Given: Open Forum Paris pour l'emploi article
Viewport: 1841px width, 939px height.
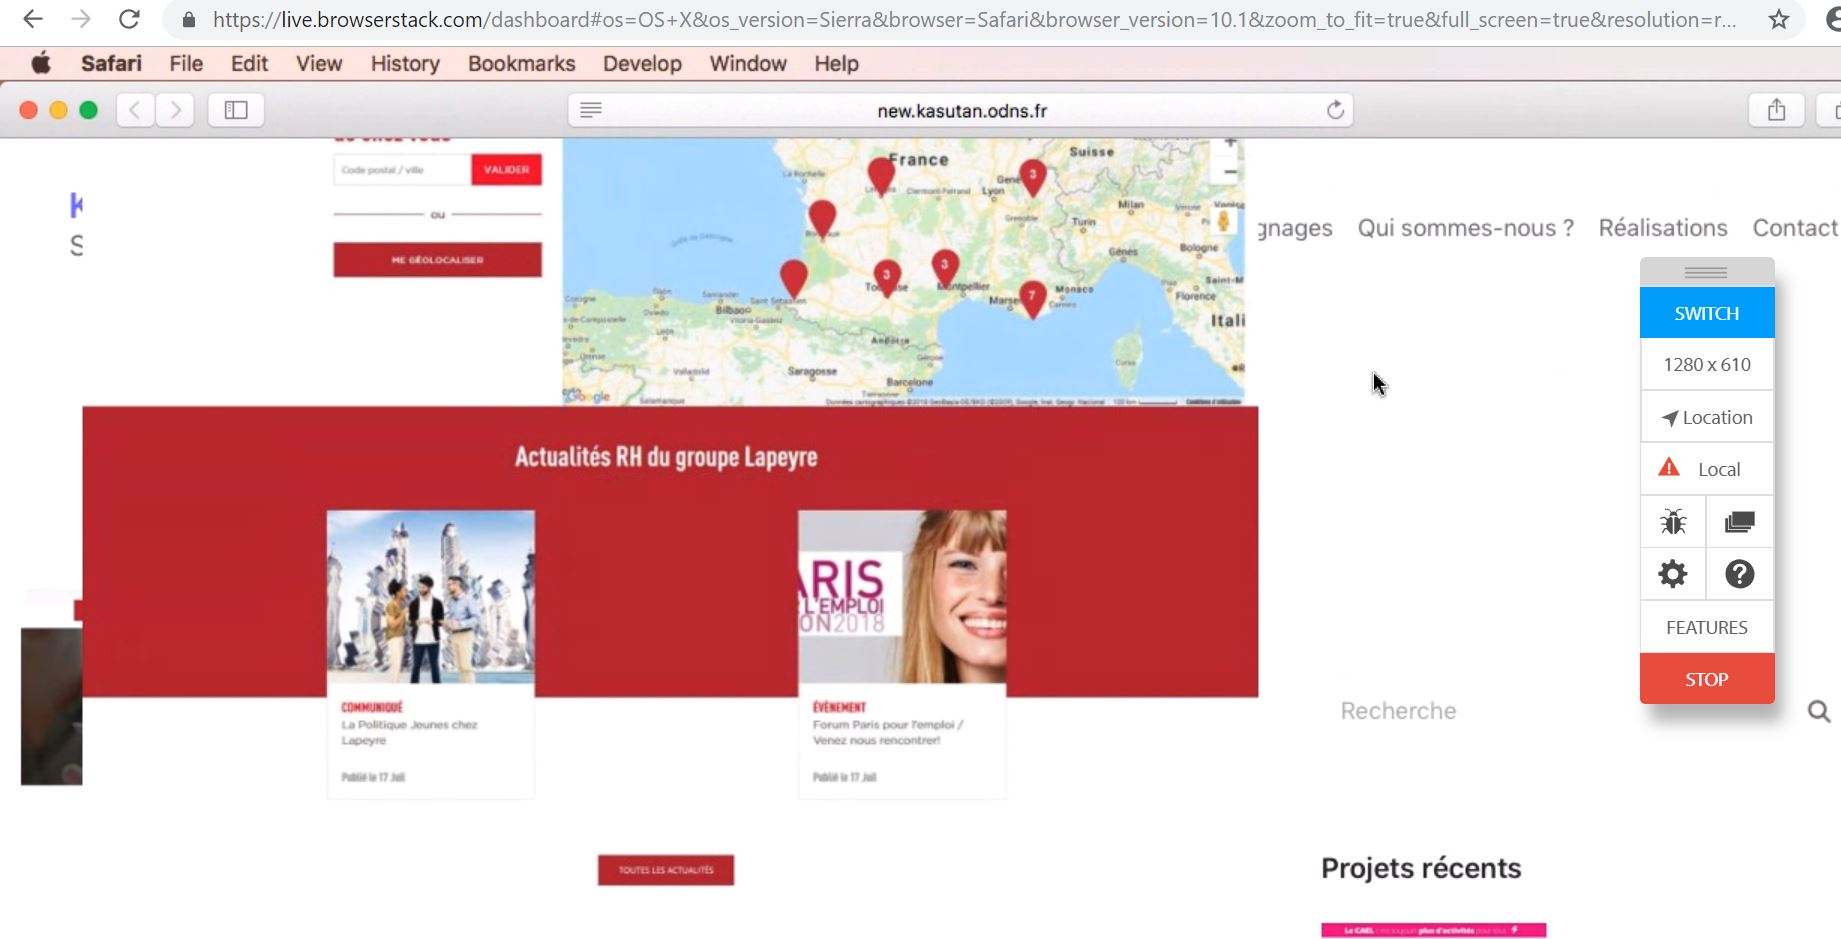Looking at the screenshot, I should point(887,733).
